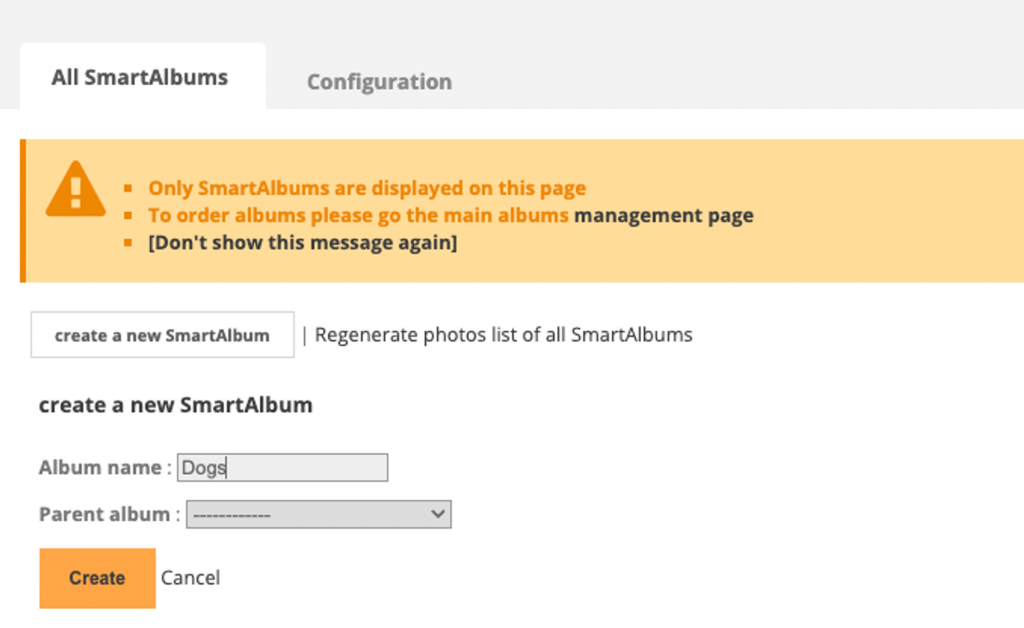The image size is (1024, 628).
Task: Click the Parent album dropdown chevron arrow
Action: (x=437, y=514)
